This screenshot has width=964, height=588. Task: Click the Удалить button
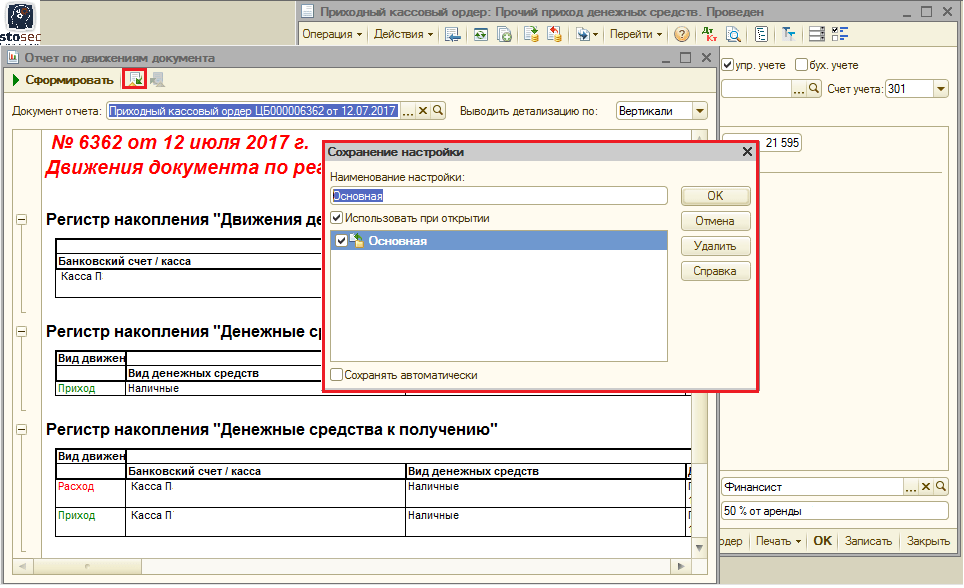pyautogui.click(x=716, y=247)
